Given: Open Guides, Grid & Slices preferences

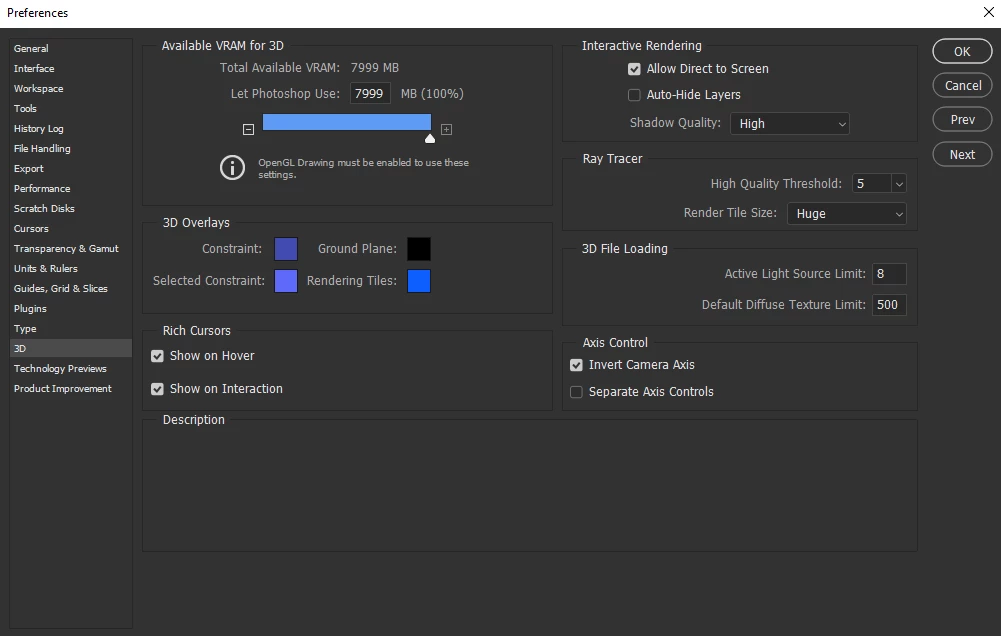Looking at the screenshot, I should click(71, 289).
